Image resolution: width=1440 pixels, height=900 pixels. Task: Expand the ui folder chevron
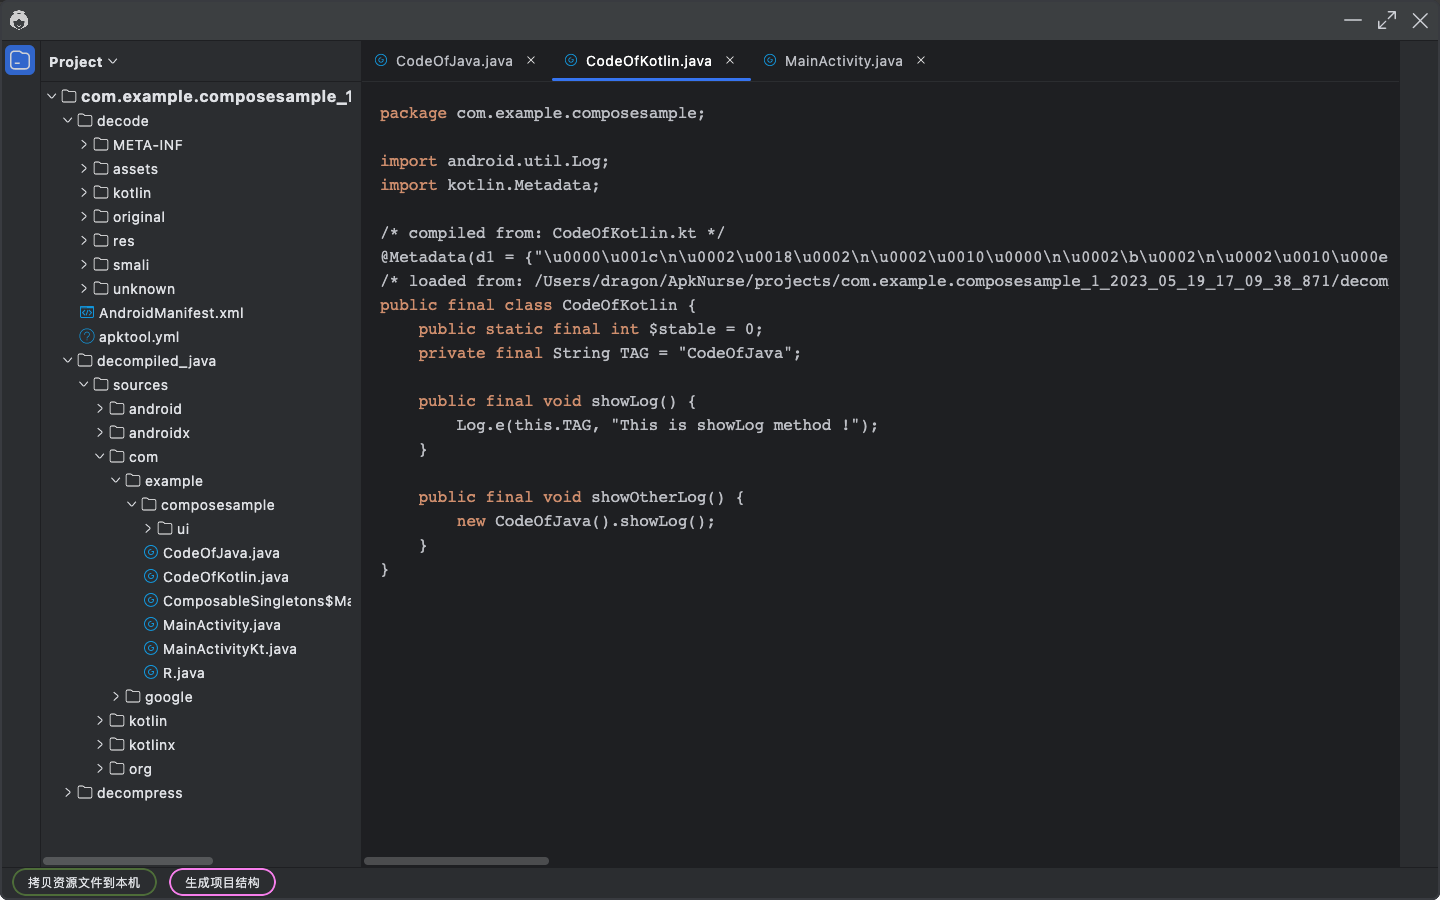[148, 528]
